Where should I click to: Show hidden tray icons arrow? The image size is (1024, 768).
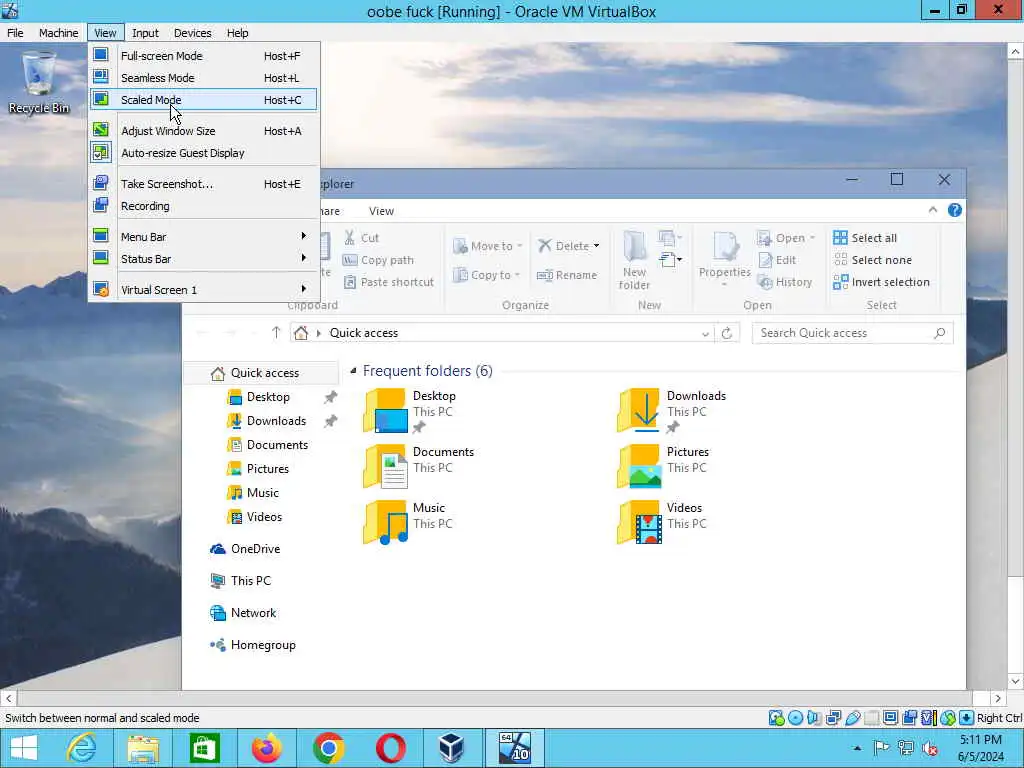(857, 748)
